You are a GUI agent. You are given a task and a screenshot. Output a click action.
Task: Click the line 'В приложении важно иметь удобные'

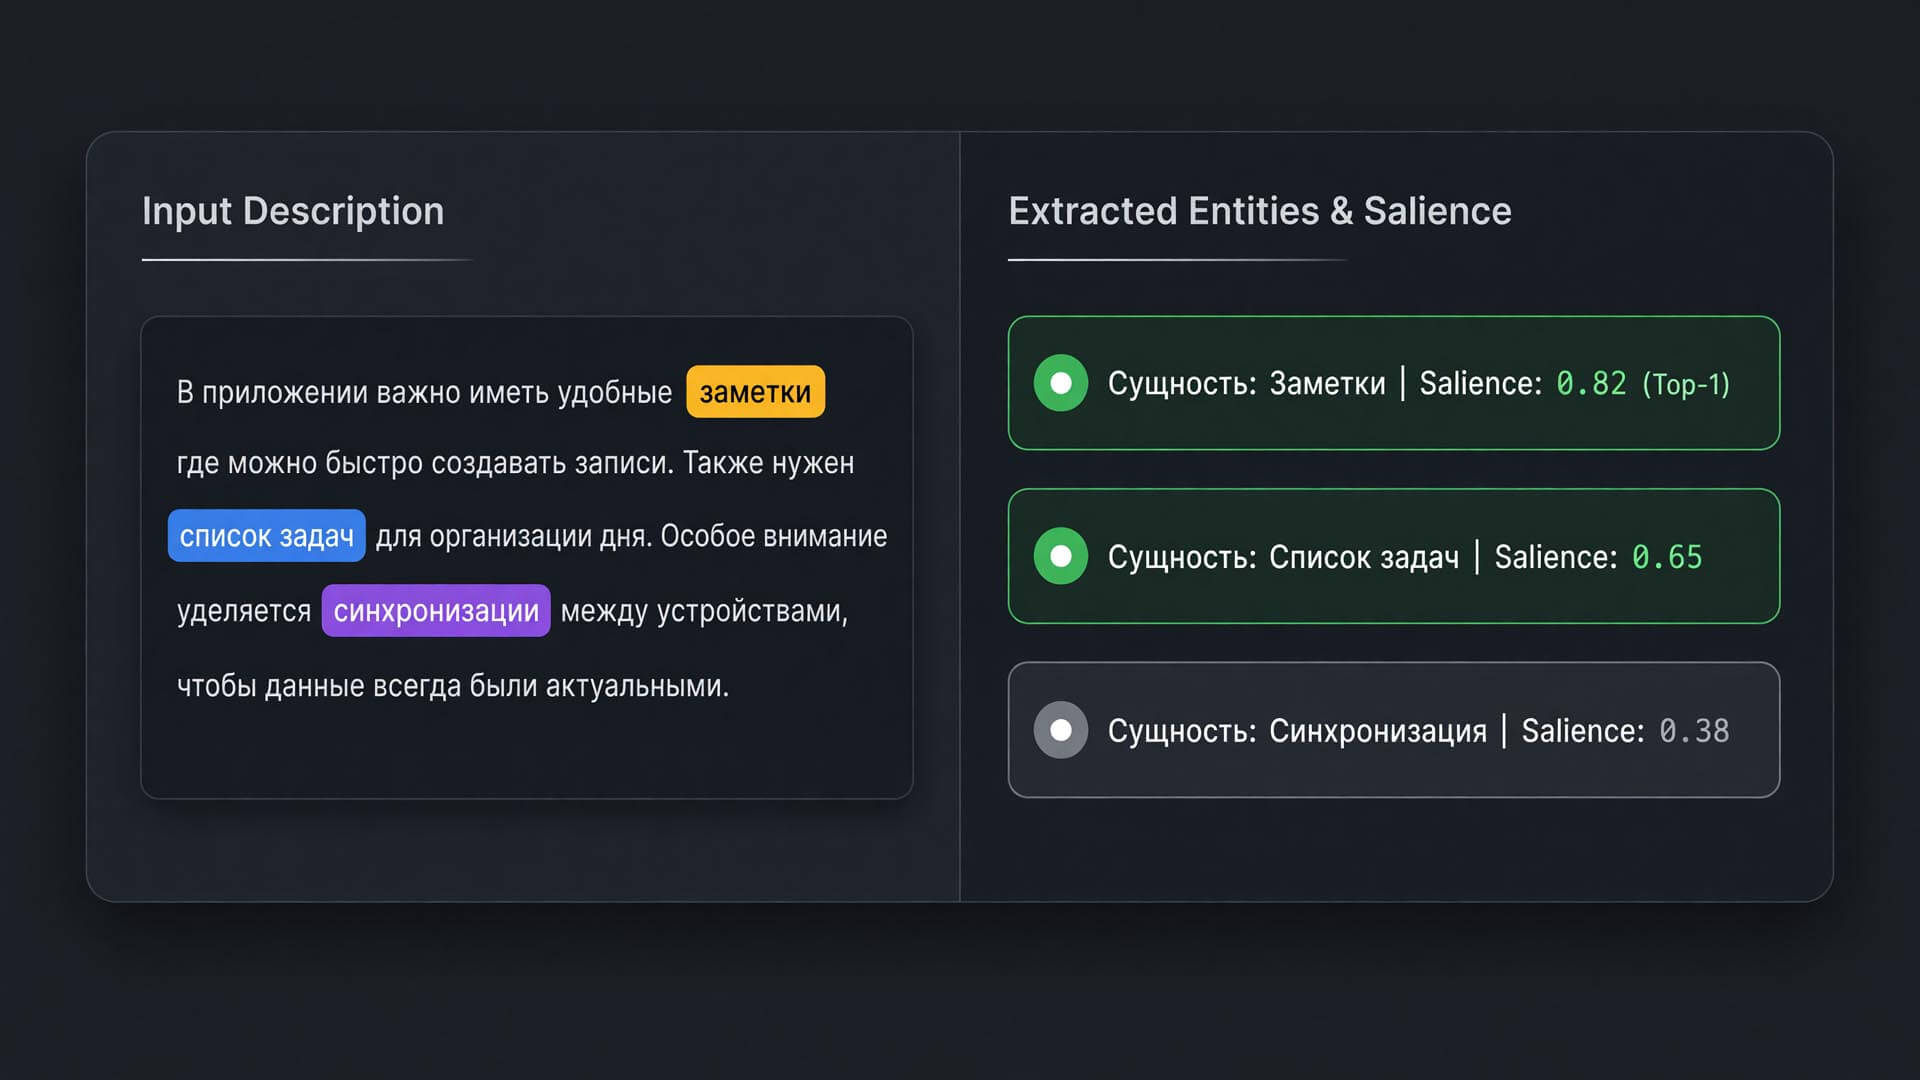[x=424, y=393]
